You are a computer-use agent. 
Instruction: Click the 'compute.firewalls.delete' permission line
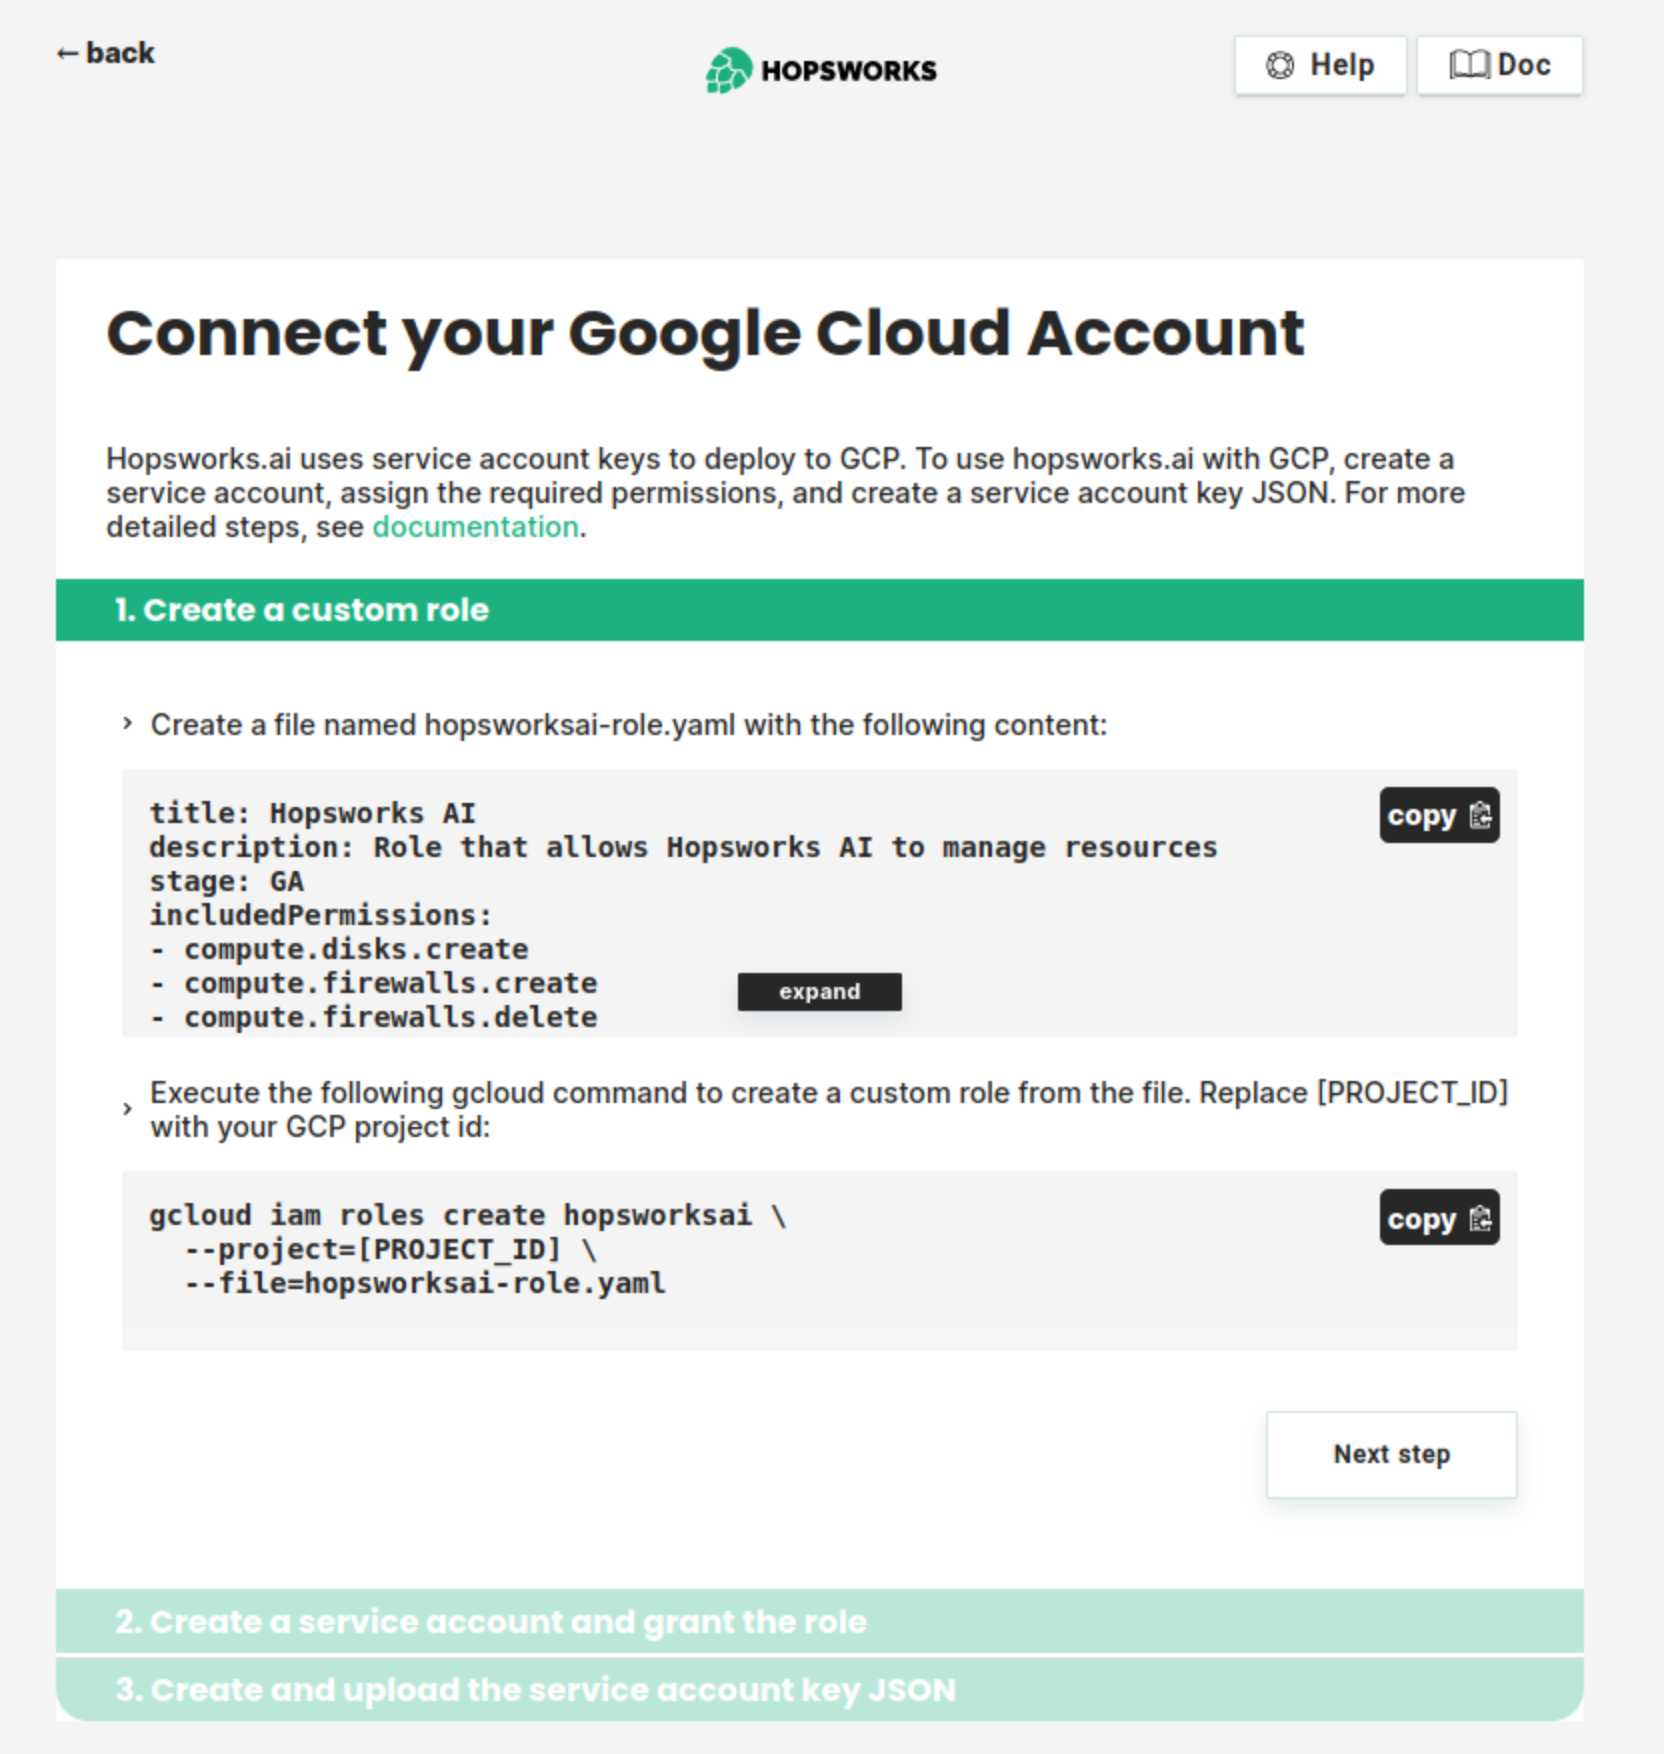(x=373, y=1017)
